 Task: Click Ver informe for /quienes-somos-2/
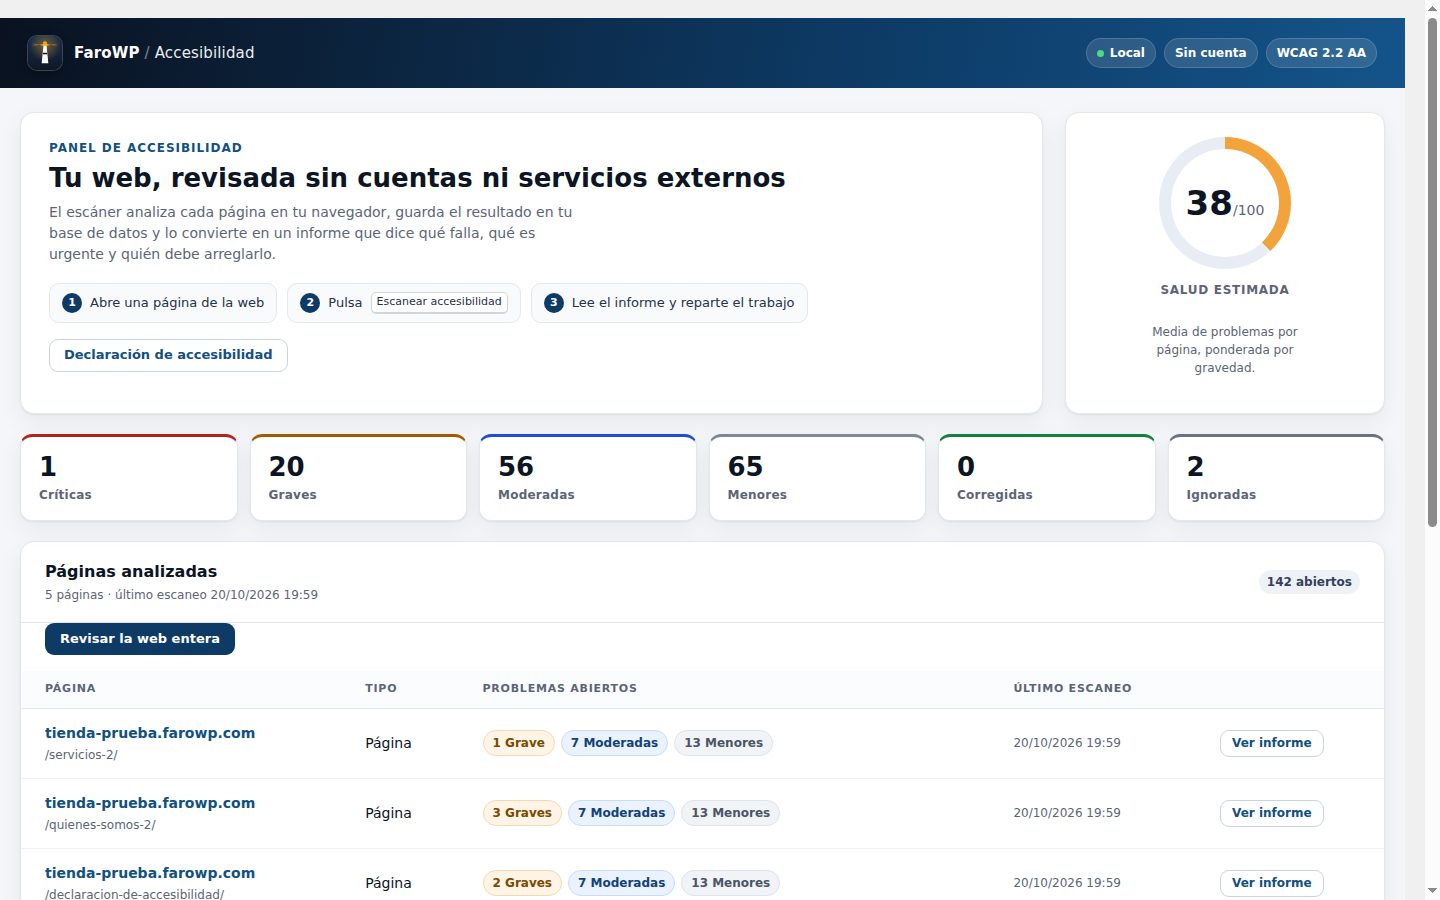tap(1271, 813)
